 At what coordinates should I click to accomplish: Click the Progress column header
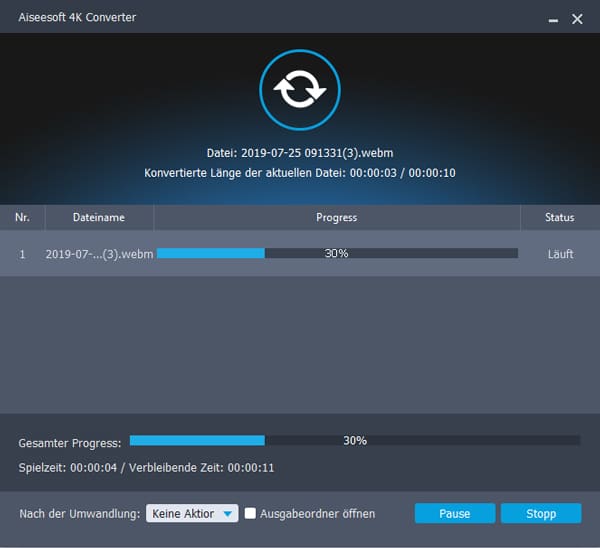pyautogui.click(x=336, y=217)
